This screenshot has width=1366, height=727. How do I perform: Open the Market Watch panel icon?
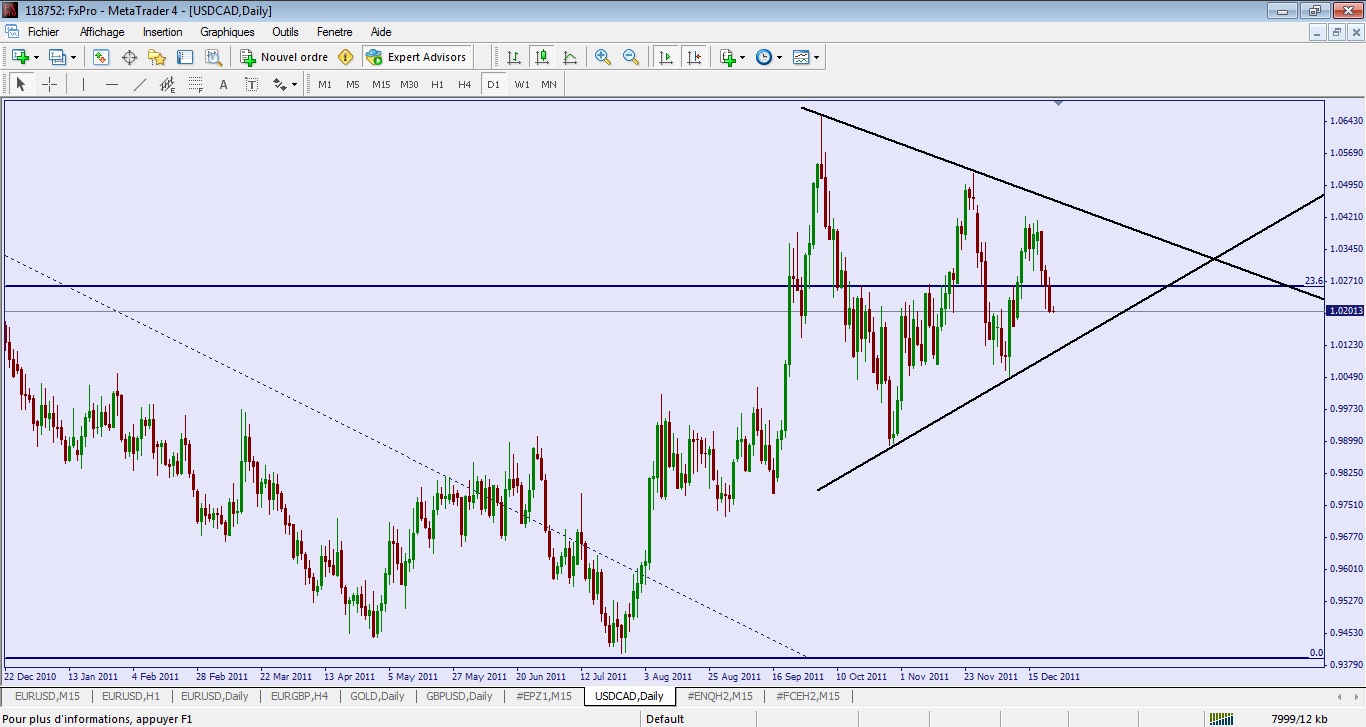(x=101, y=57)
